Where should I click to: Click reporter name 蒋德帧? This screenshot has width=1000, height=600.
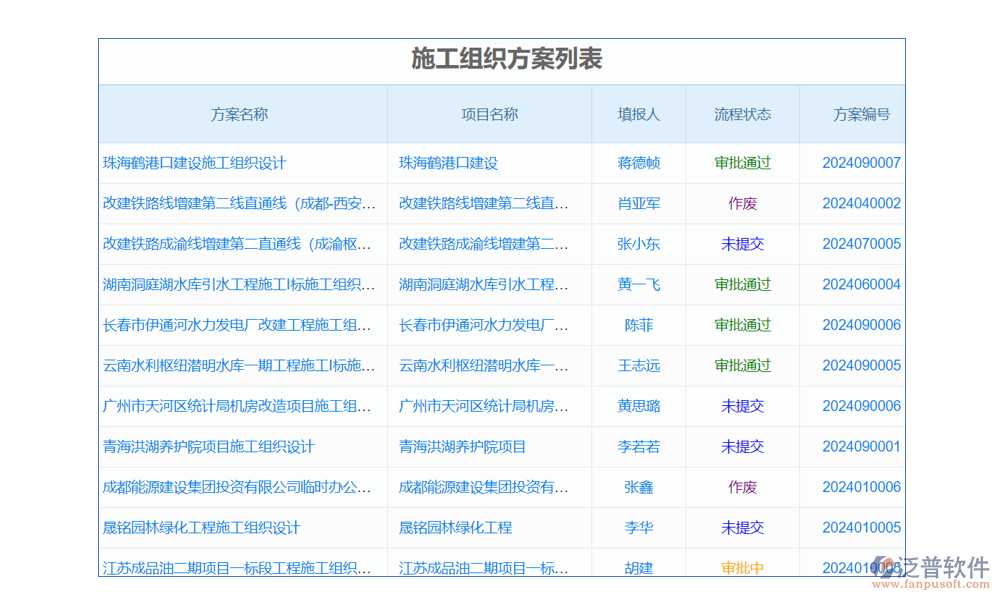point(638,163)
